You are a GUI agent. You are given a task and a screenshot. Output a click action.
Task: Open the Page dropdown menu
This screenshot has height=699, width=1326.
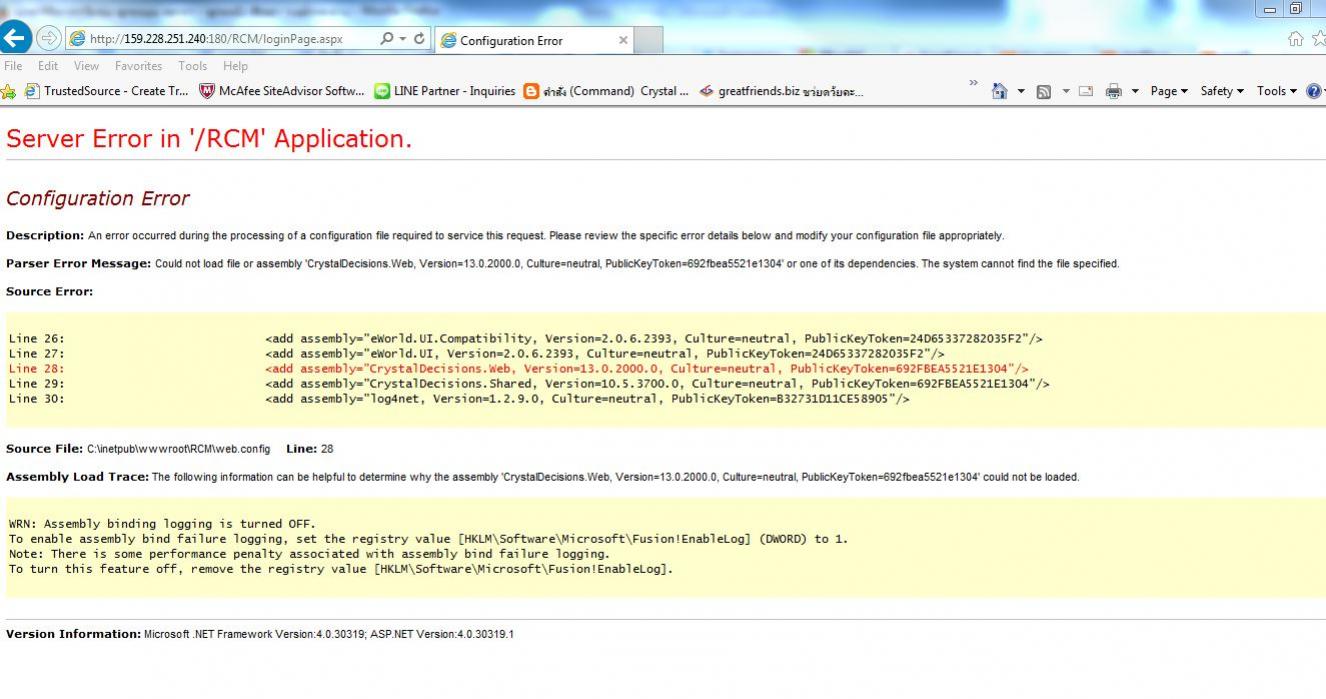pyautogui.click(x=1168, y=91)
